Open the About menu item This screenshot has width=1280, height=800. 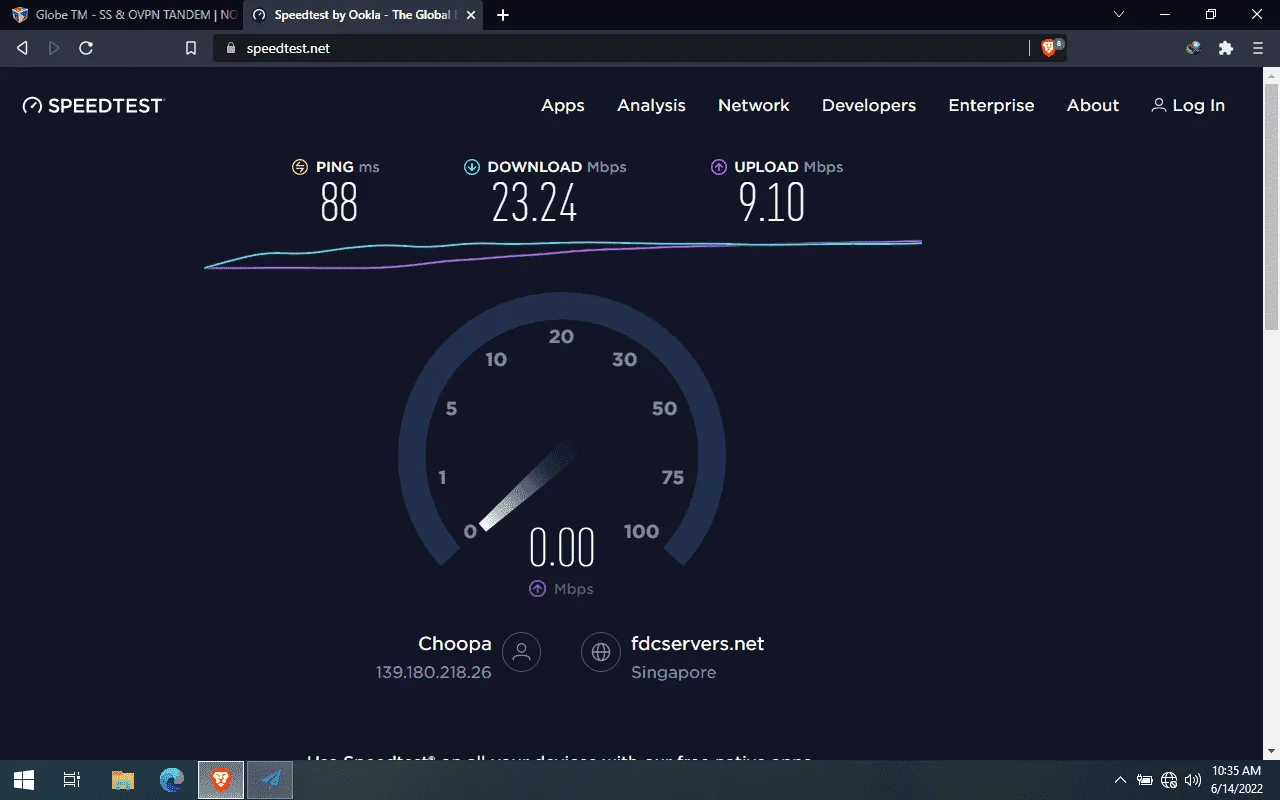(x=1093, y=105)
